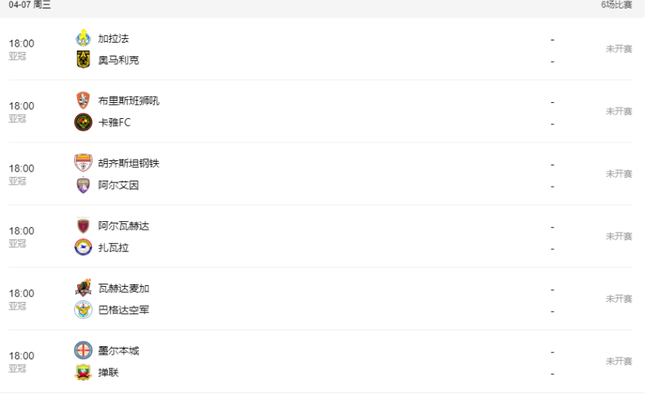Open the 阿尔瓦赫达 maroon crest icon
The width and height of the screenshot is (650, 395).
[x=83, y=225]
